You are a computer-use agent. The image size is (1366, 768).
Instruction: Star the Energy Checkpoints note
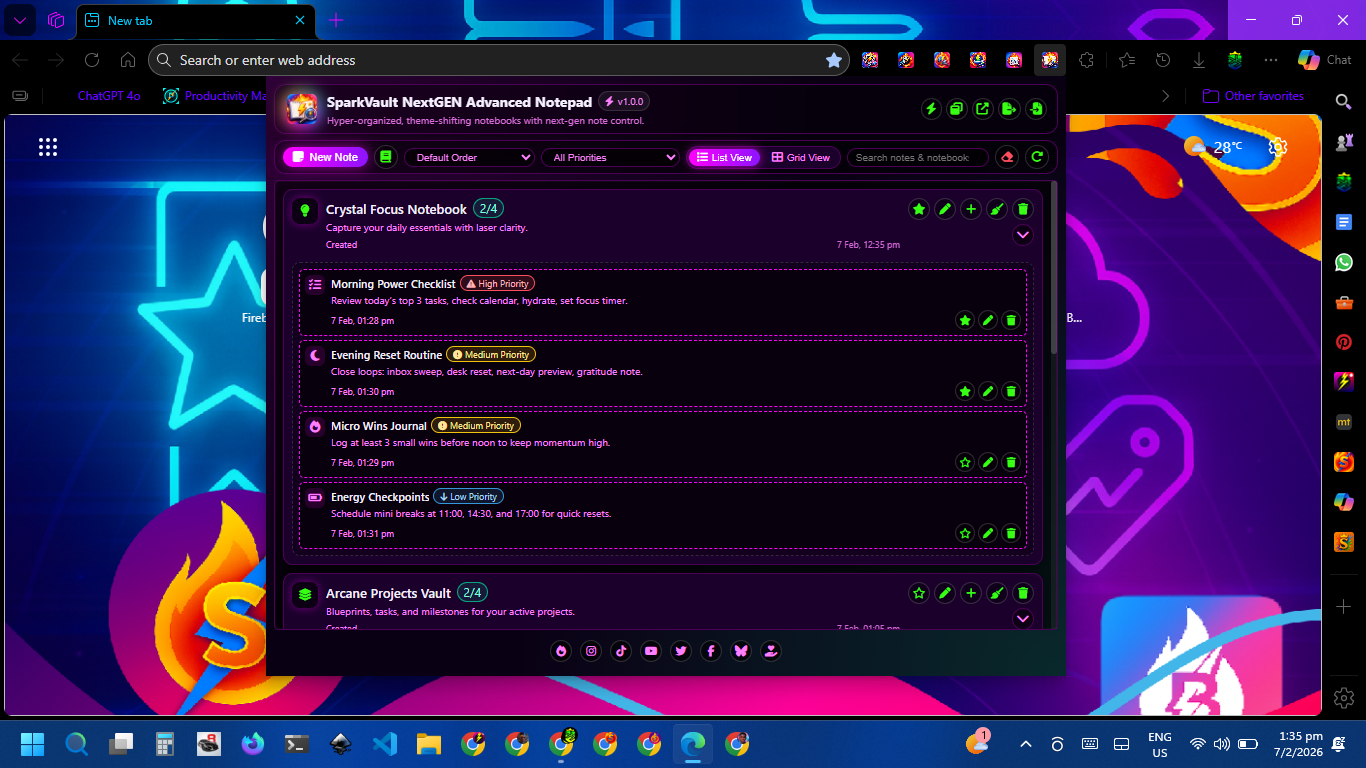(965, 533)
